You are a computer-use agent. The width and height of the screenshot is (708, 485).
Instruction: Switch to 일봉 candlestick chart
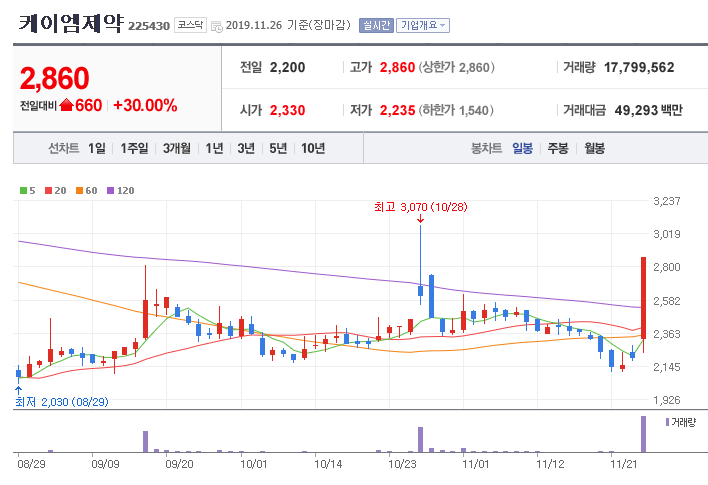pos(522,148)
